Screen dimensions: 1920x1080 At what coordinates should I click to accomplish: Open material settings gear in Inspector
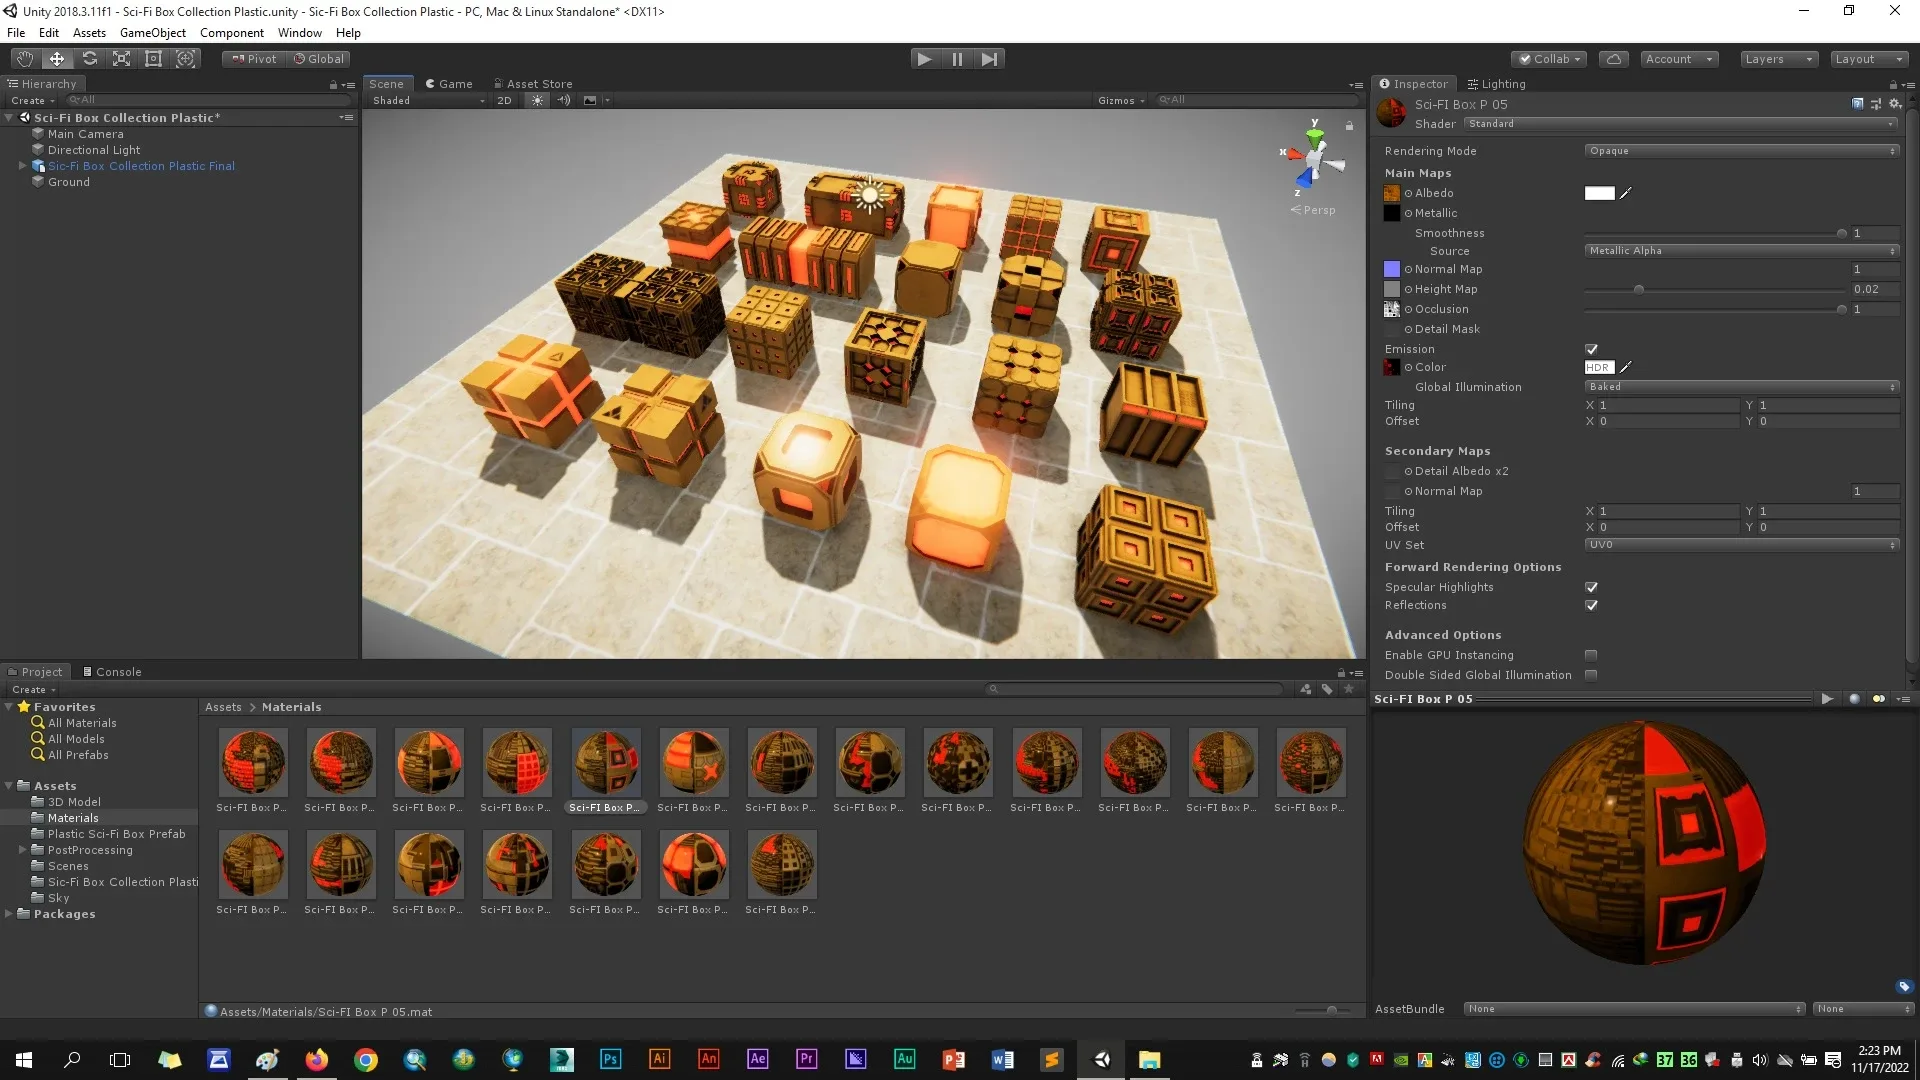coord(1894,104)
